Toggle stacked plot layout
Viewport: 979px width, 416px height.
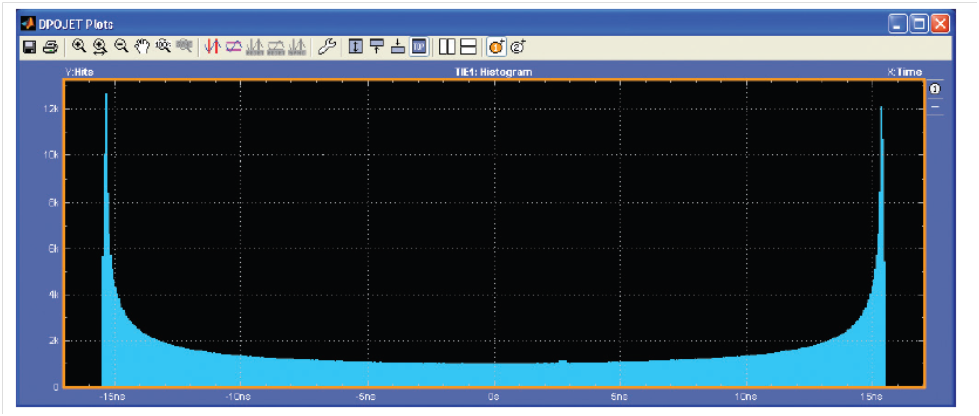coord(467,47)
